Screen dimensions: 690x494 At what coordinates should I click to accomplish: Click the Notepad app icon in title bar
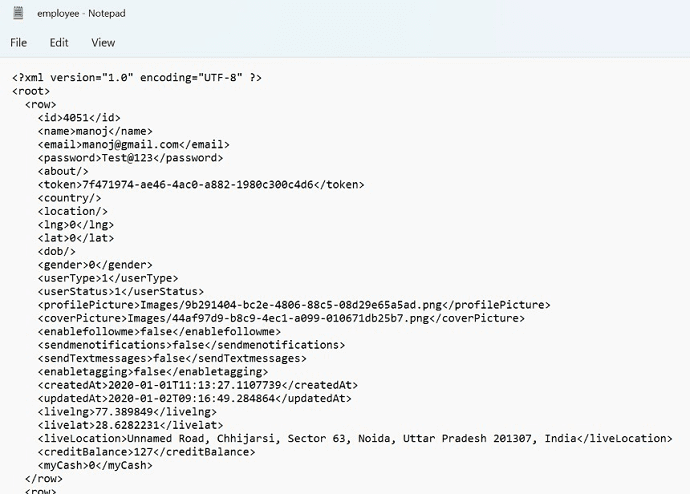pos(18,13)
